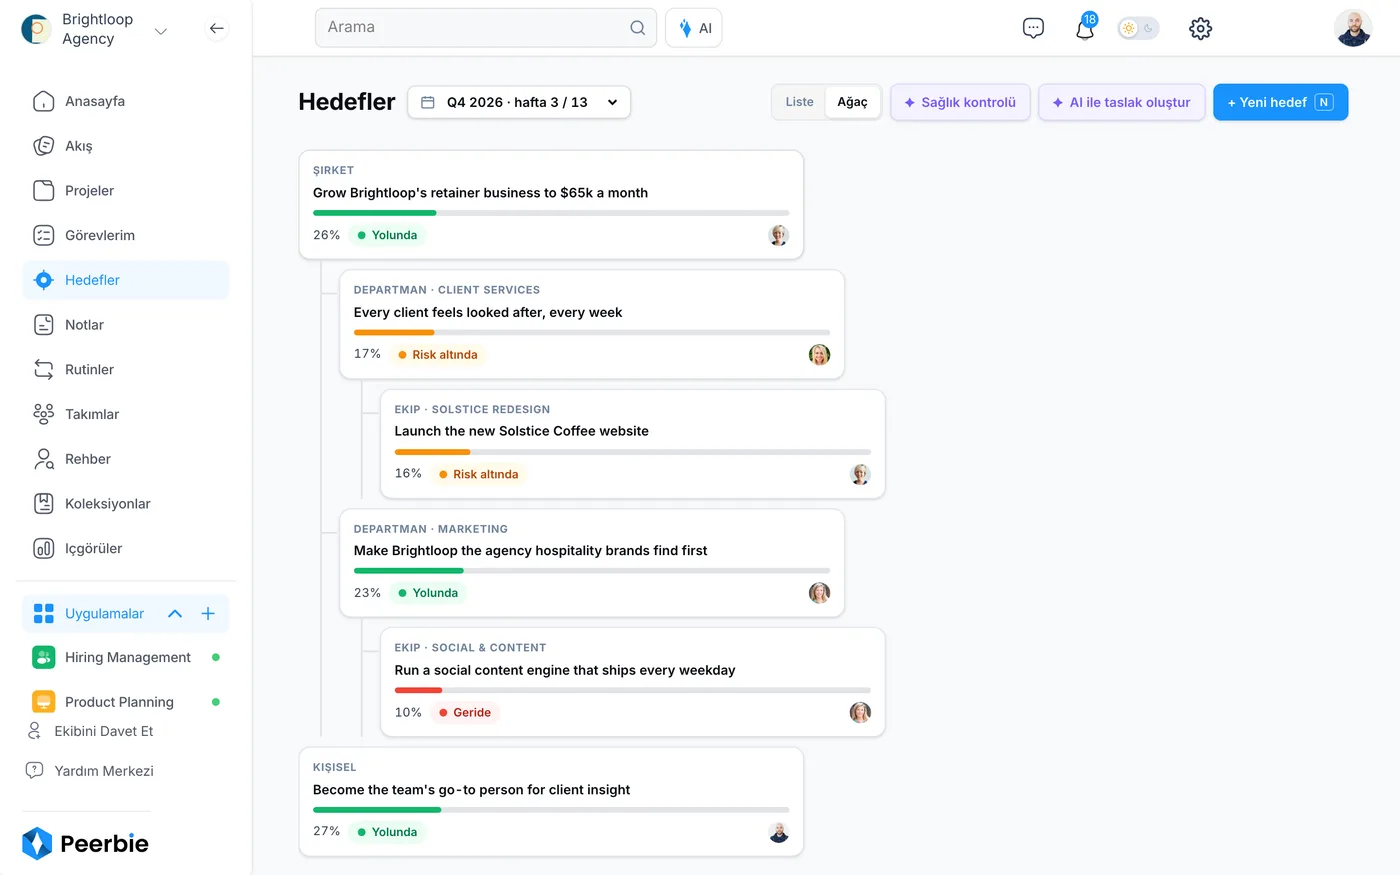Viewport: 1400px width, 875px height.
Task: Open the settings gear icon
Action: 1200,28
